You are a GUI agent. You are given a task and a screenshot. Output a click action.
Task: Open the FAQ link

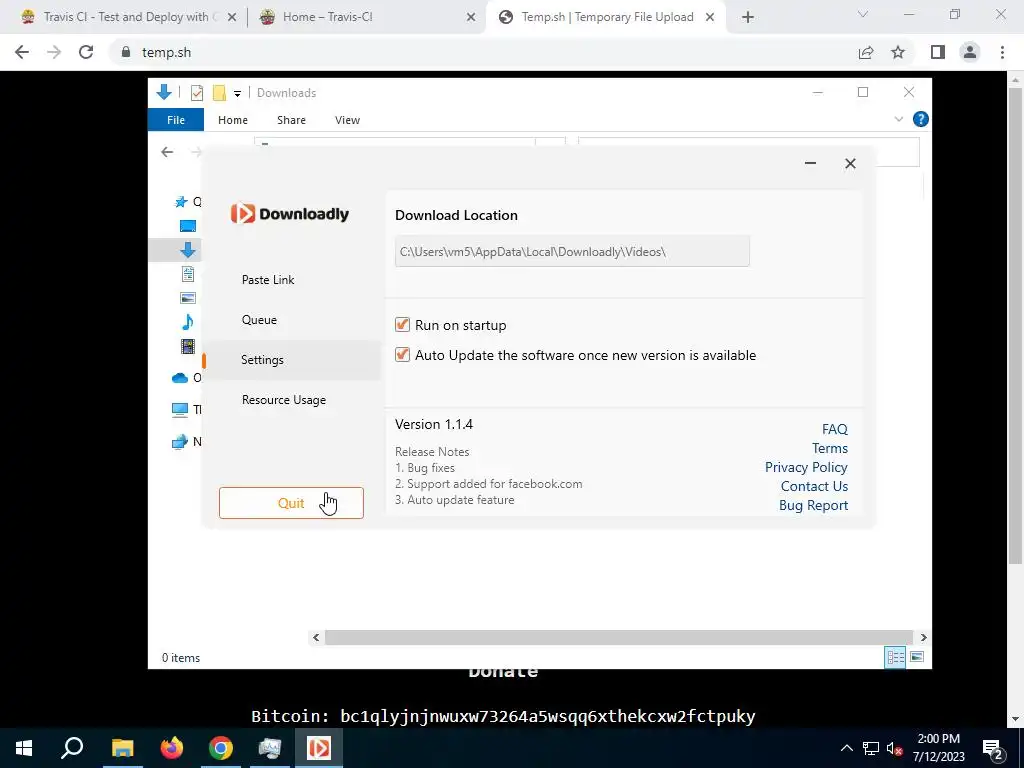point(835,429)
